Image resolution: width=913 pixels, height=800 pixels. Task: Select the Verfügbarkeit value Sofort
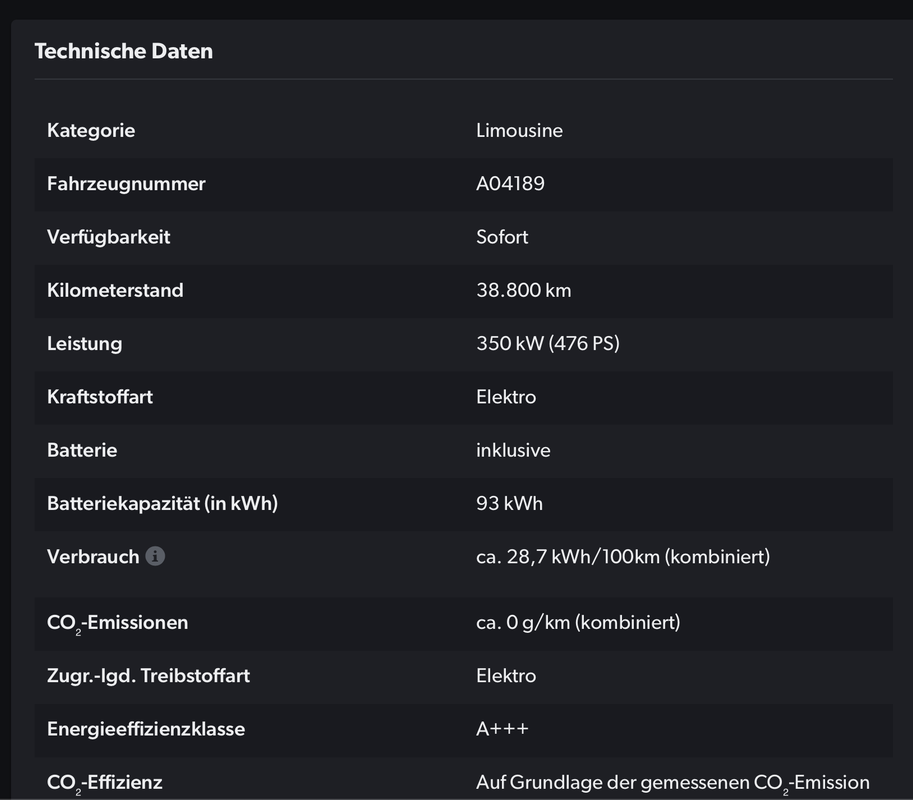point(502,237)
